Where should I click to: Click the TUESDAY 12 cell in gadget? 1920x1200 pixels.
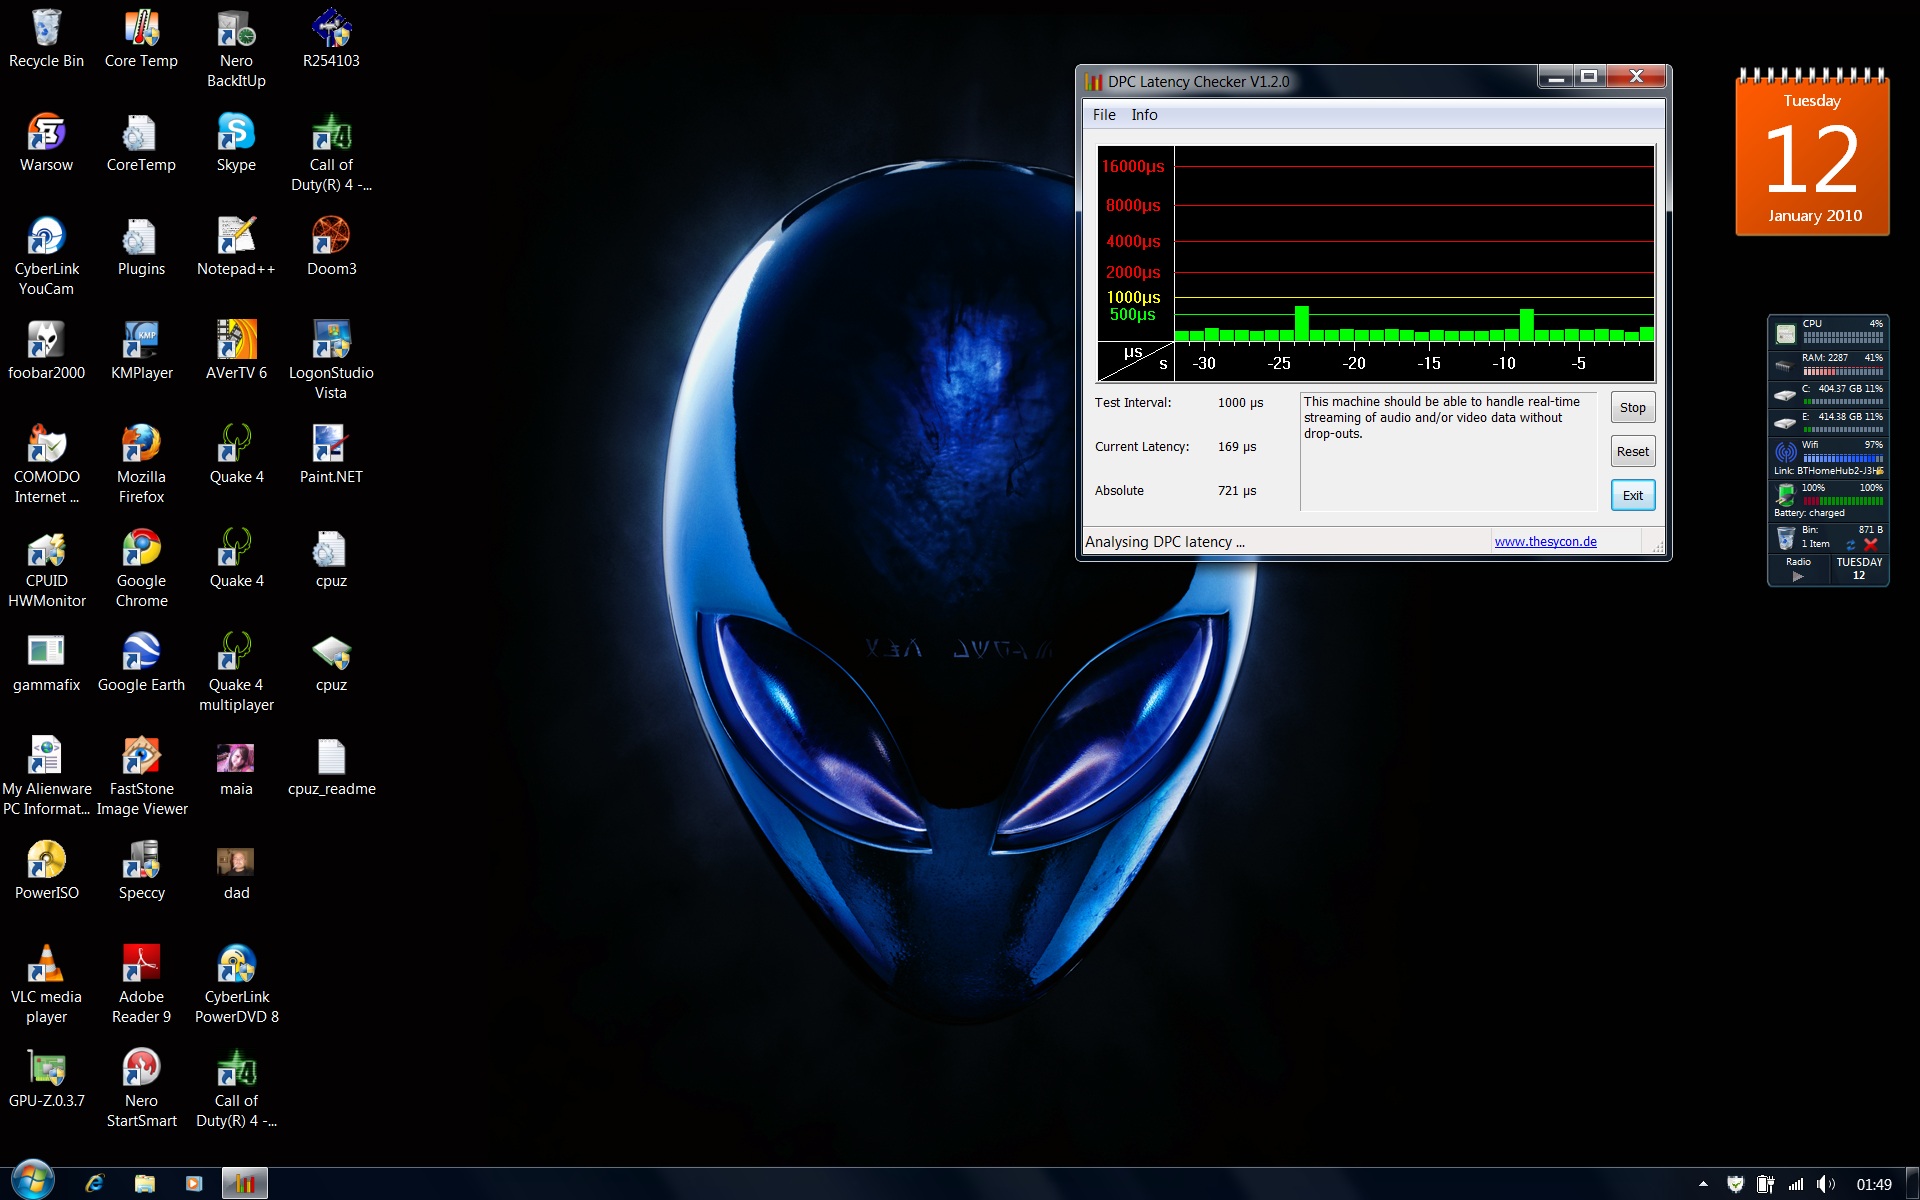coord(1859,569)
